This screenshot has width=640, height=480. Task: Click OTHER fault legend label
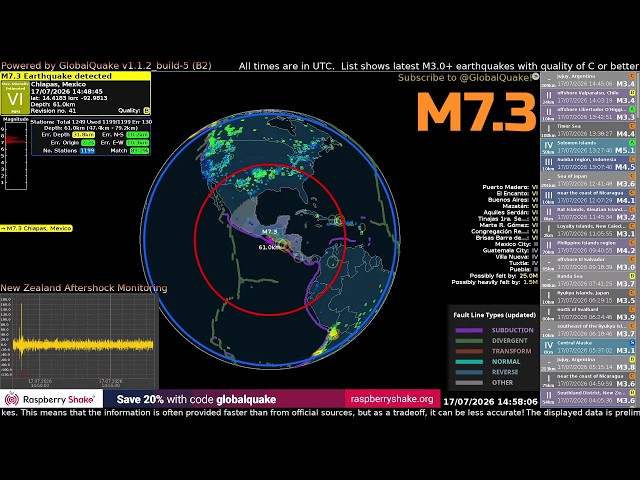[502, 382]
